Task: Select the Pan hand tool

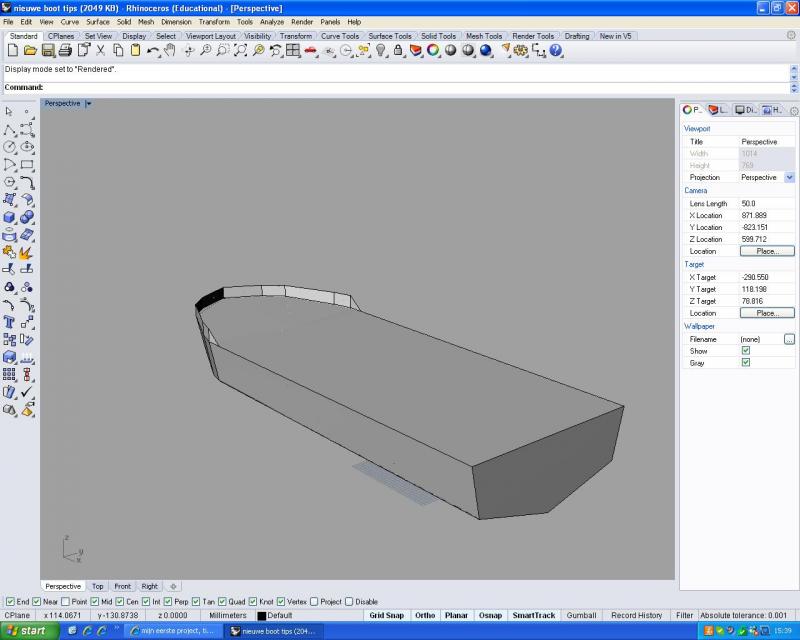Action: [x=169, y=50]
